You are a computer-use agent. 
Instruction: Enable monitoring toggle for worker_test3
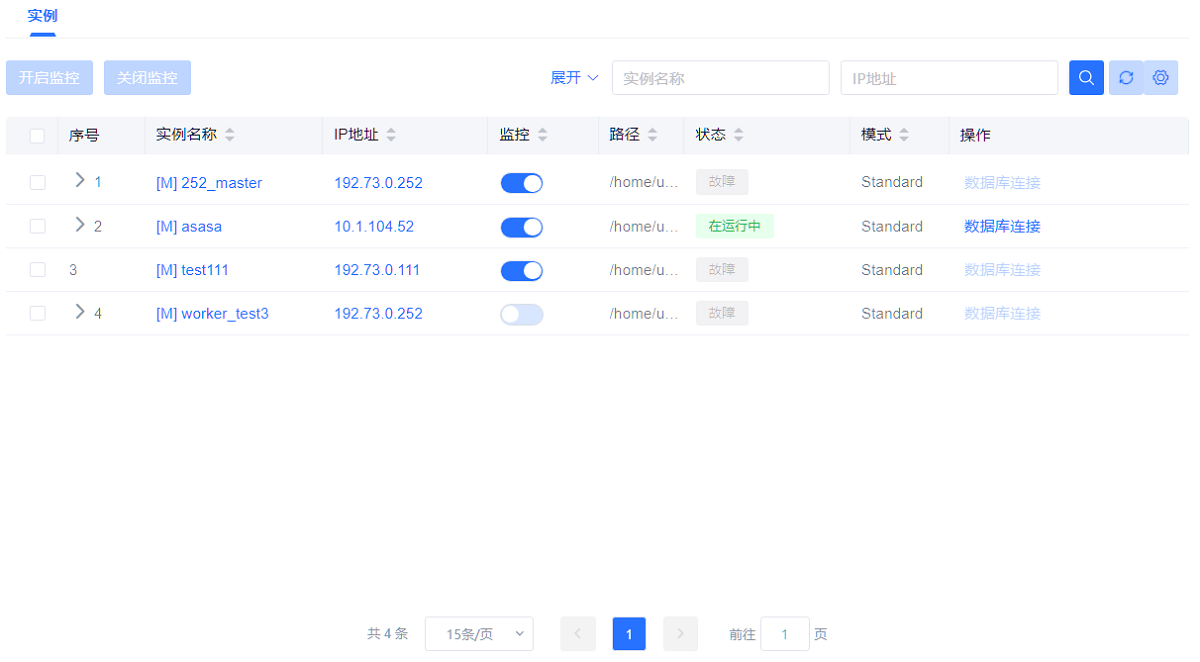(521, 314)
